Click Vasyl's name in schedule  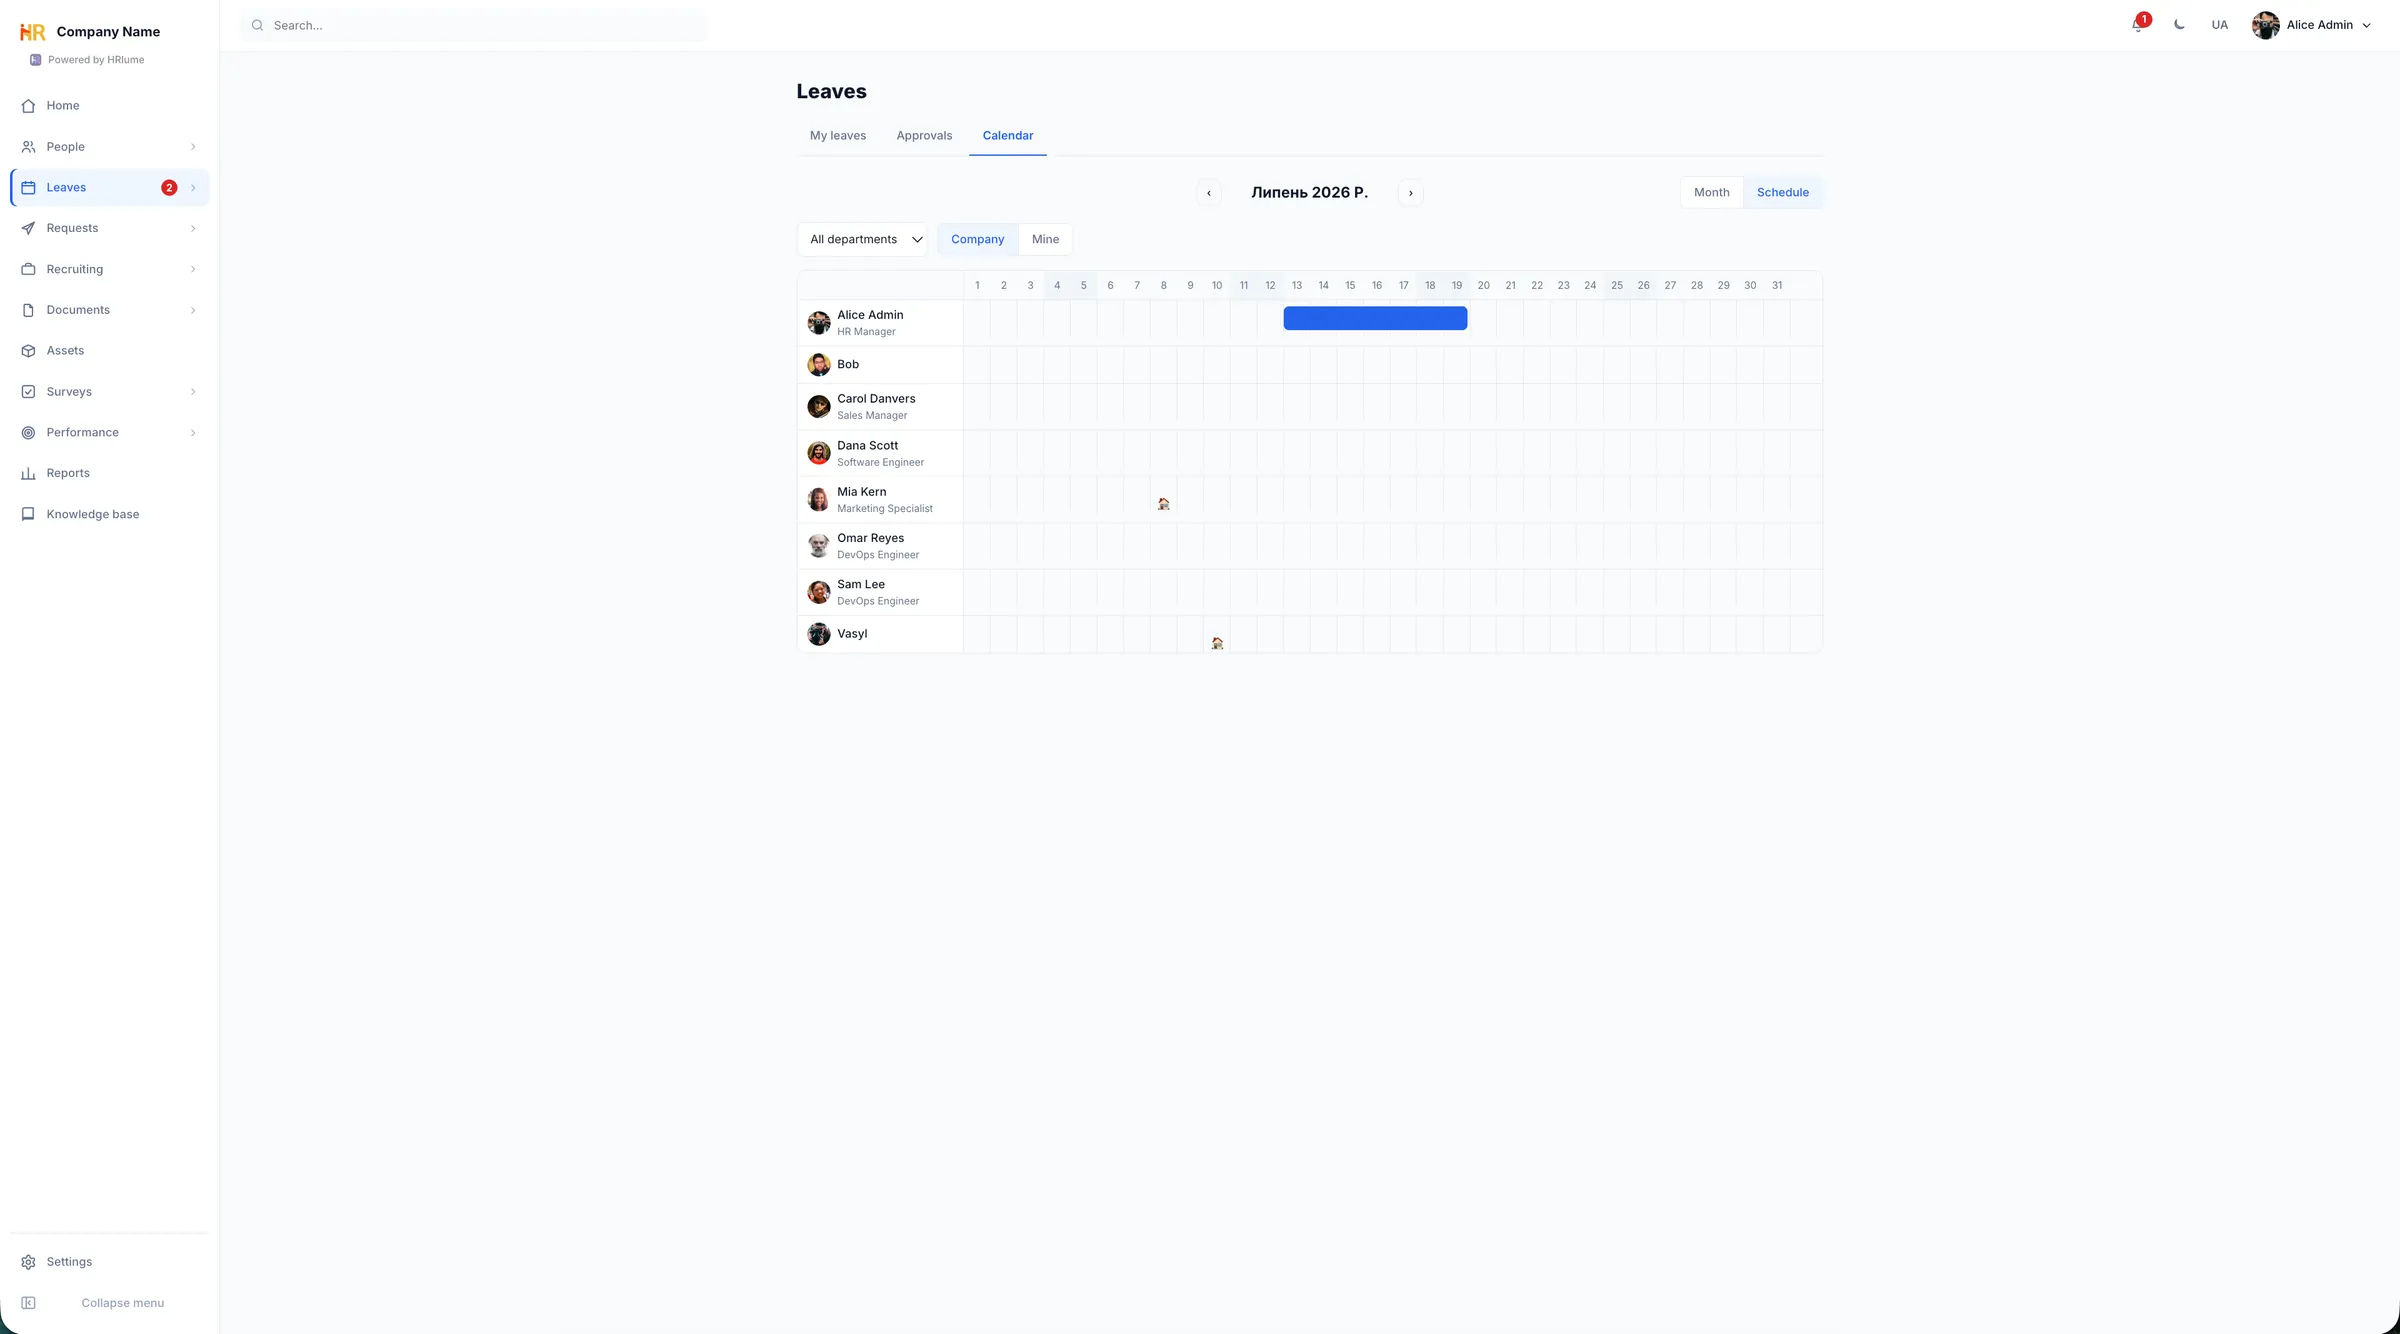coord(852,634)
